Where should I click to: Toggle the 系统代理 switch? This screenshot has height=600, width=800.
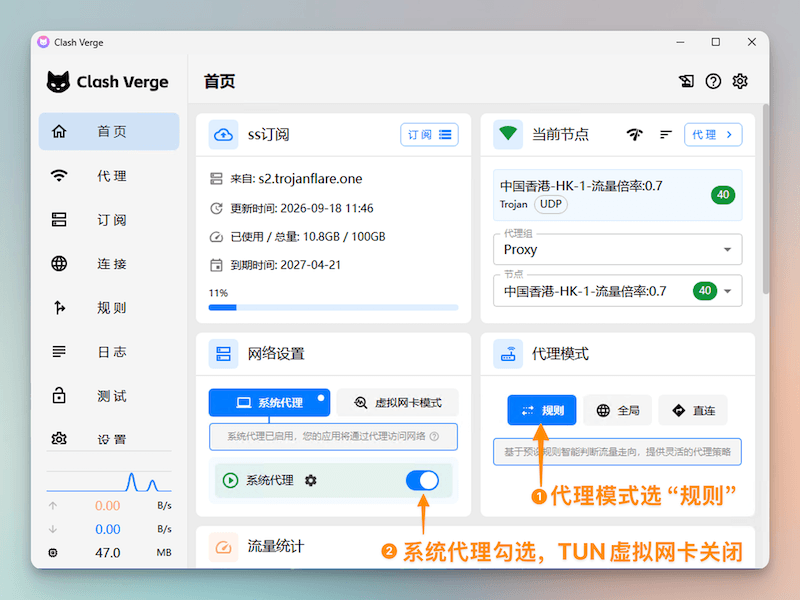pos(422,480)
